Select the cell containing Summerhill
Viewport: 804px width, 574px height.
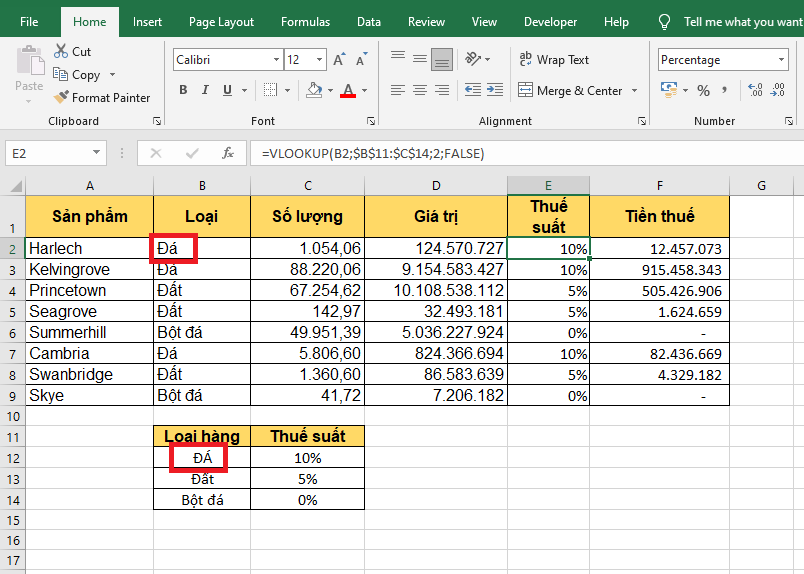[x=89, y=332]
